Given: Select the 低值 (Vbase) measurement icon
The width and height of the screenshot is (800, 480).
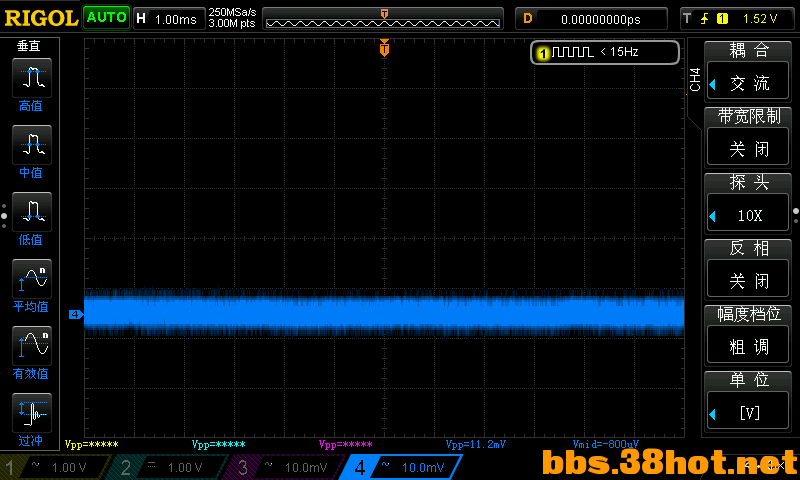Looking at the screenshot, I should coord(32,212).
